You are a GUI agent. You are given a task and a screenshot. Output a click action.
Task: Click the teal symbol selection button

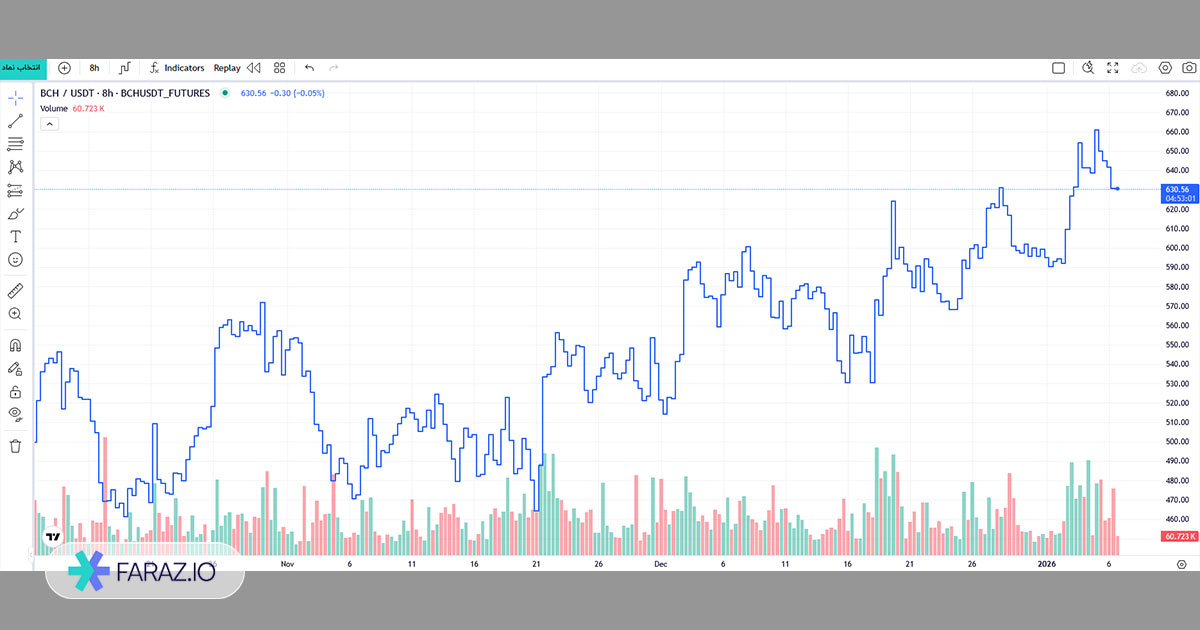pos(22,68)
